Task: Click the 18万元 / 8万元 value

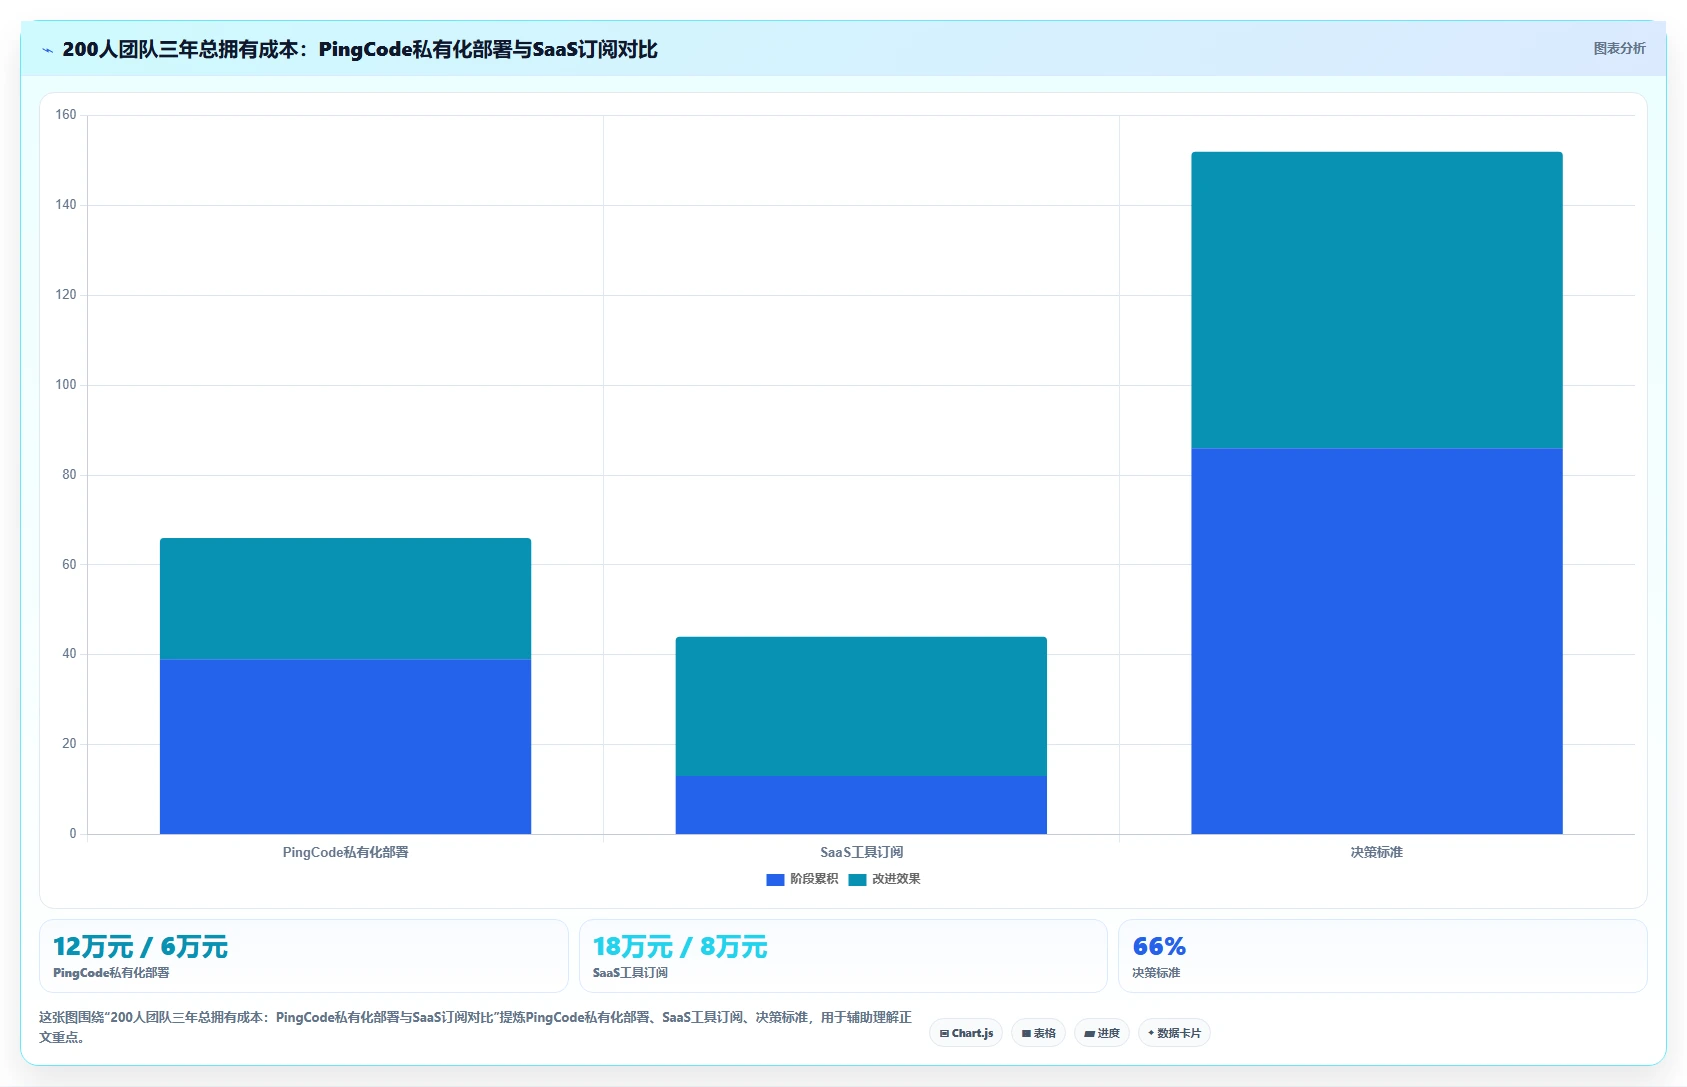Action: coord(680,947)
